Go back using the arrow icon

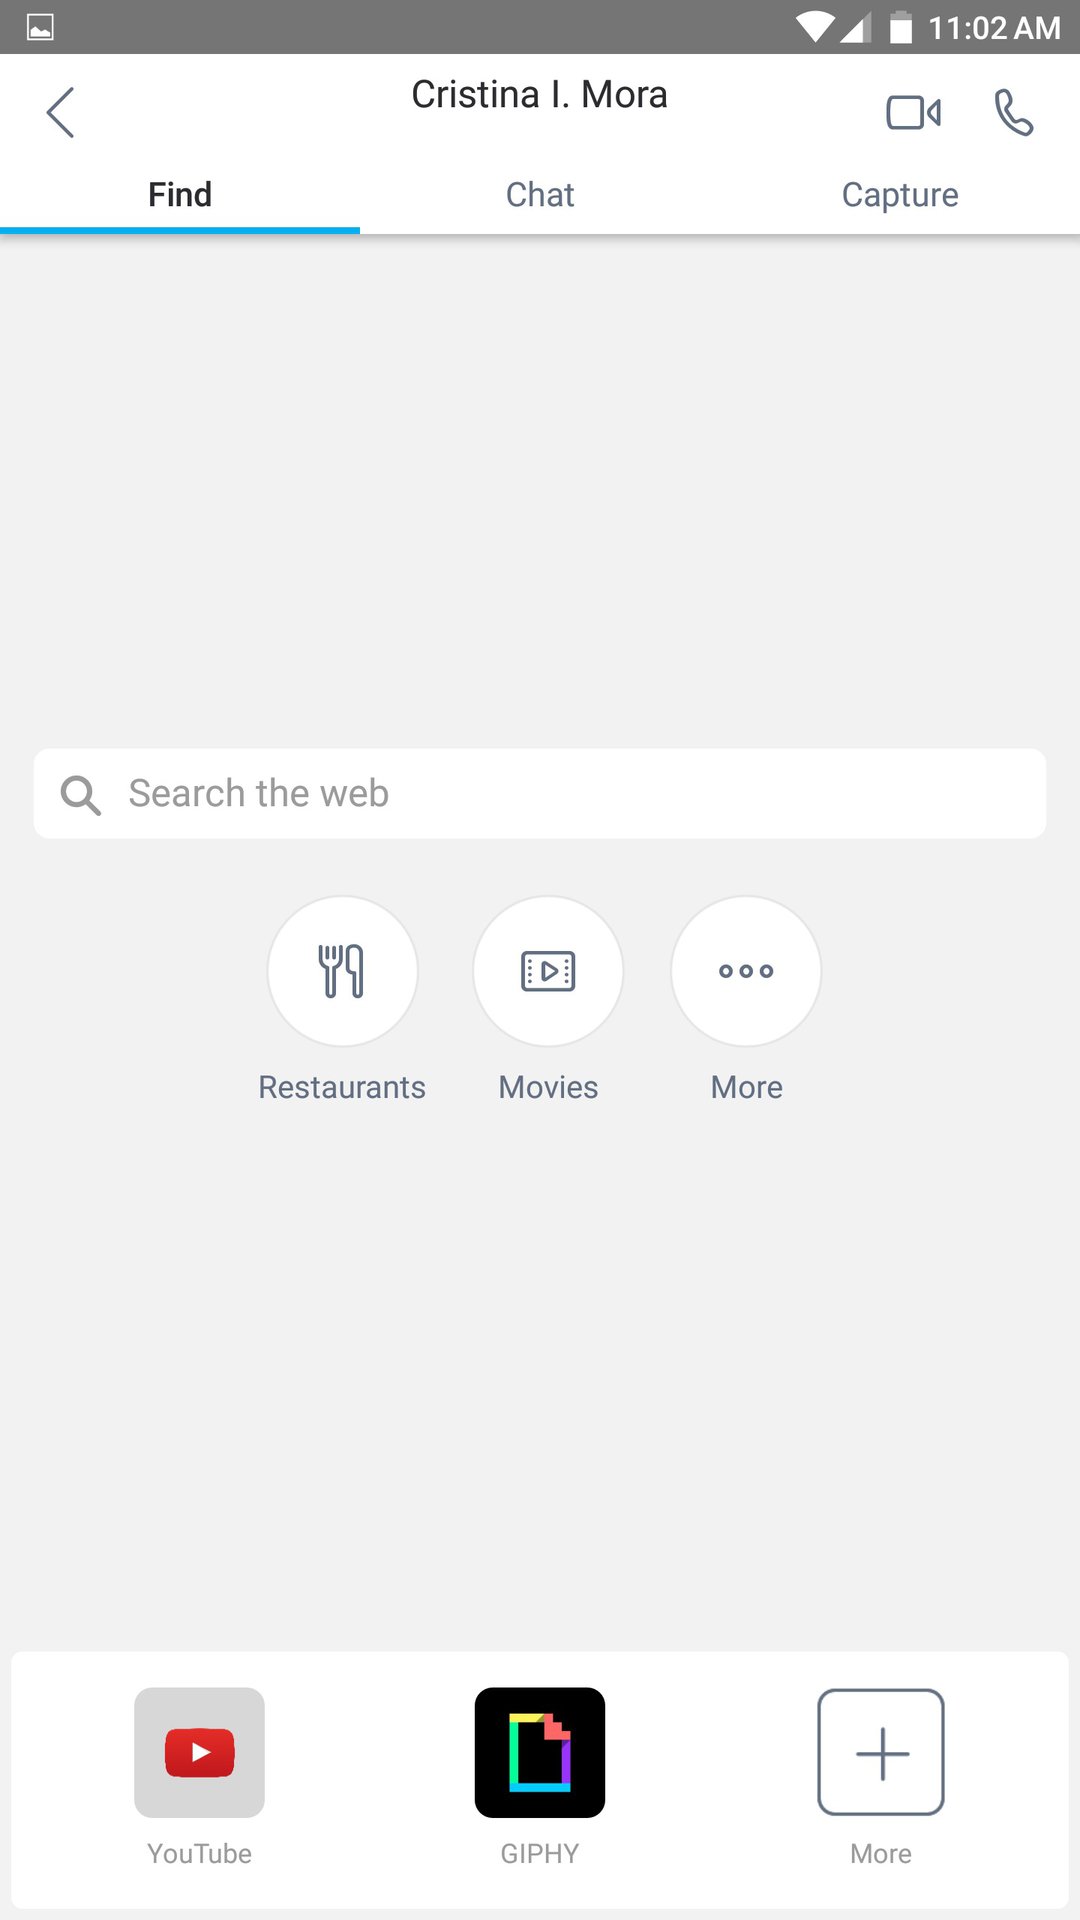point(60,112)
